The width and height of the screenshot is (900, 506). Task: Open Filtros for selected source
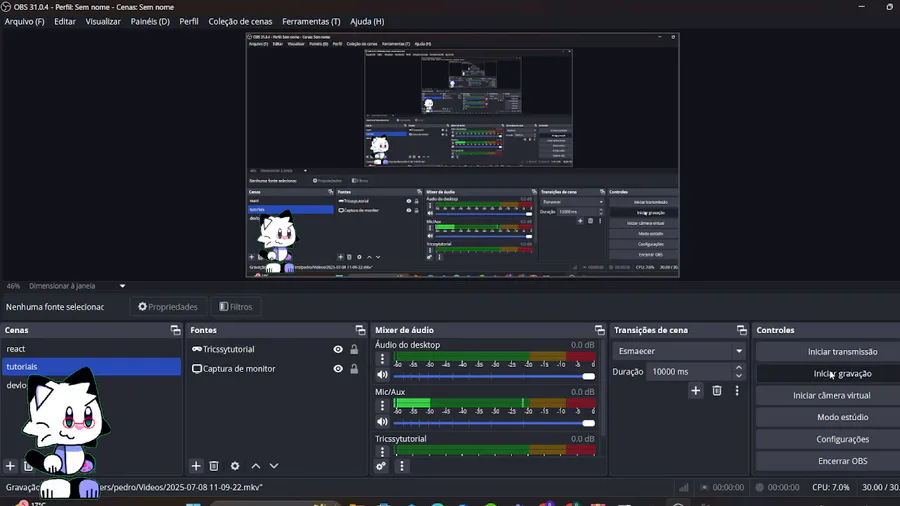click(x=236, y=307)
